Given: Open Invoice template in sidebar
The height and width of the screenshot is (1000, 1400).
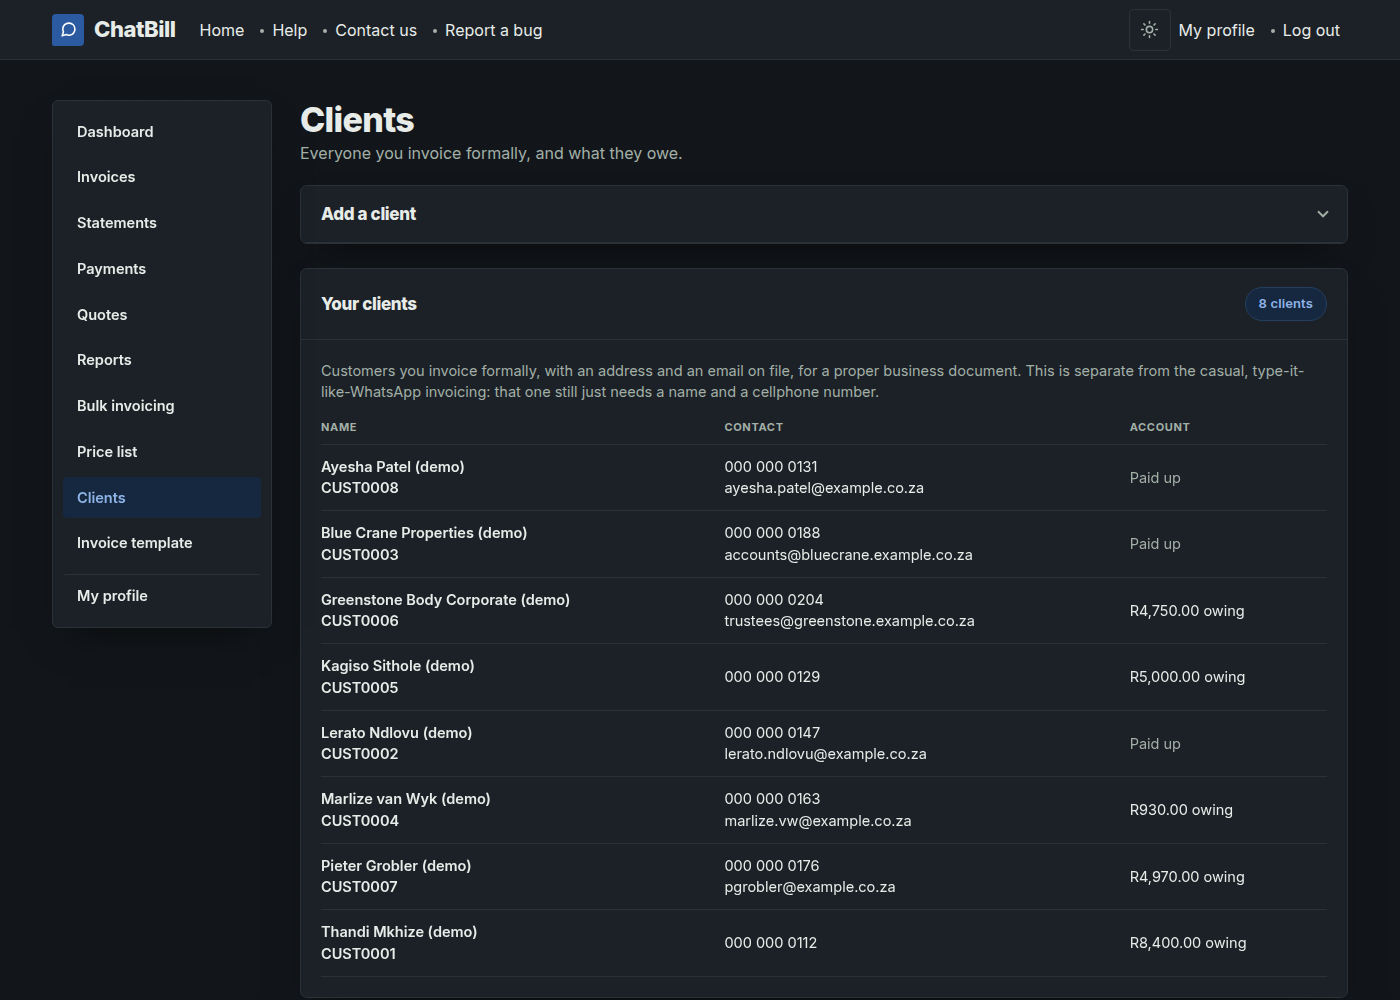Looking at the screenshot, I should tap(162, 543).
